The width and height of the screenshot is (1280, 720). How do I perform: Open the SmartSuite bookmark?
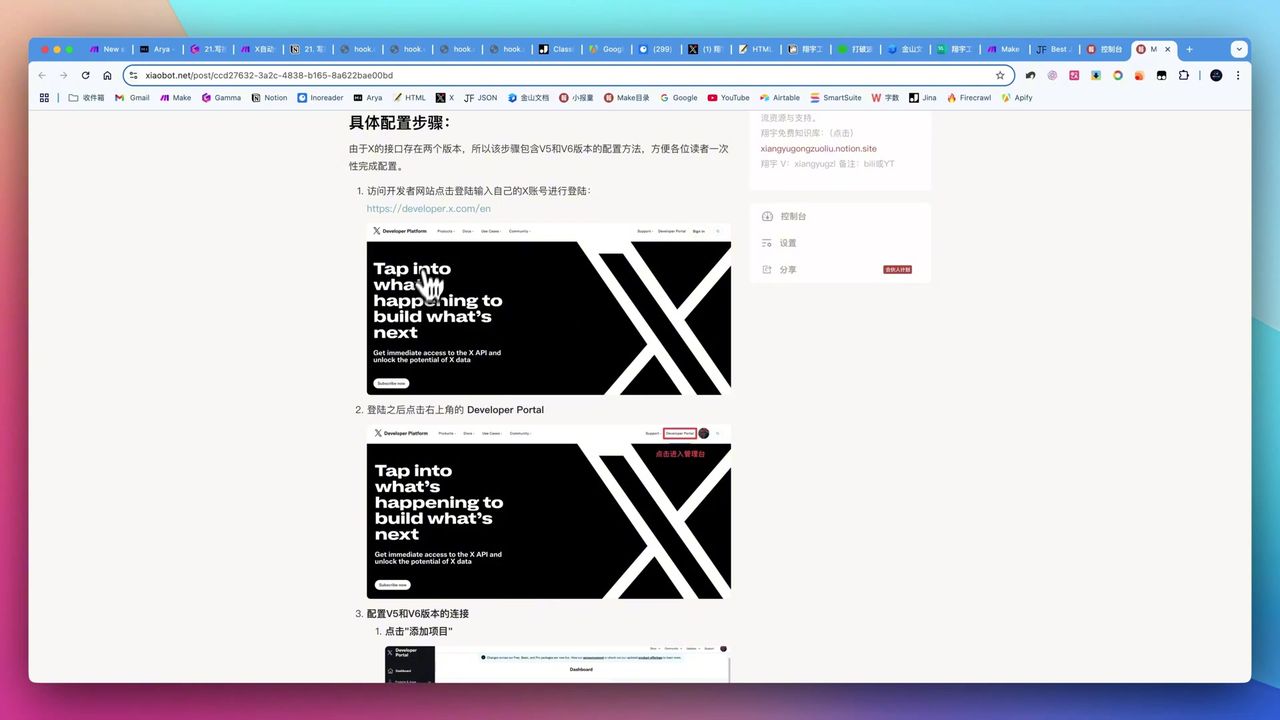(836, 97)
